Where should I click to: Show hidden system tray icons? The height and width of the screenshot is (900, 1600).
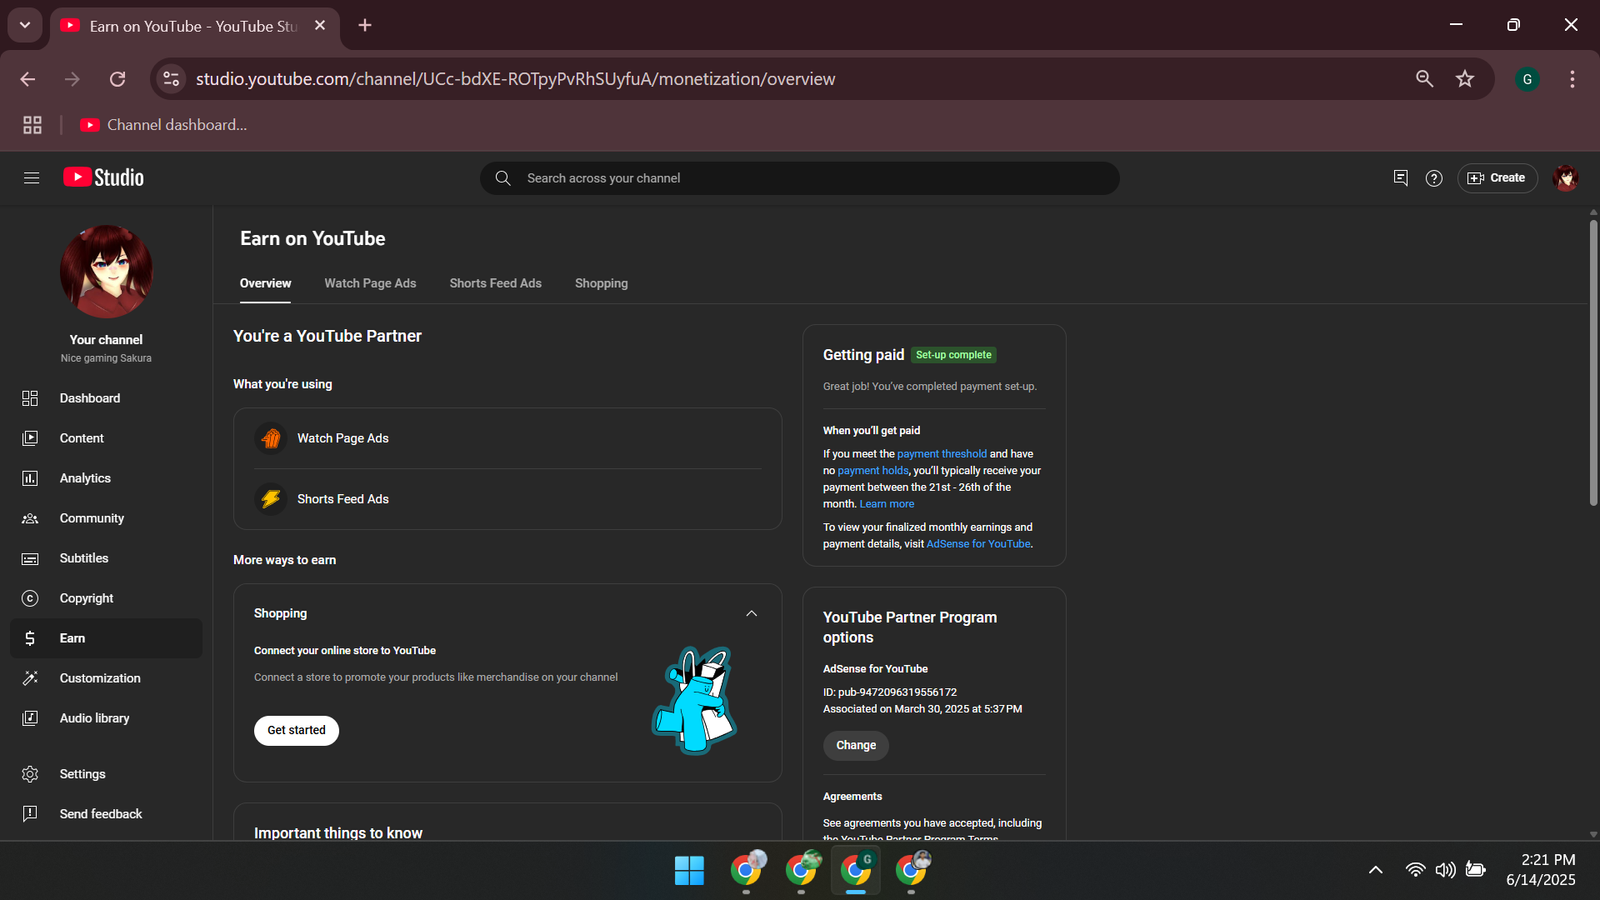coord(1376,870)
